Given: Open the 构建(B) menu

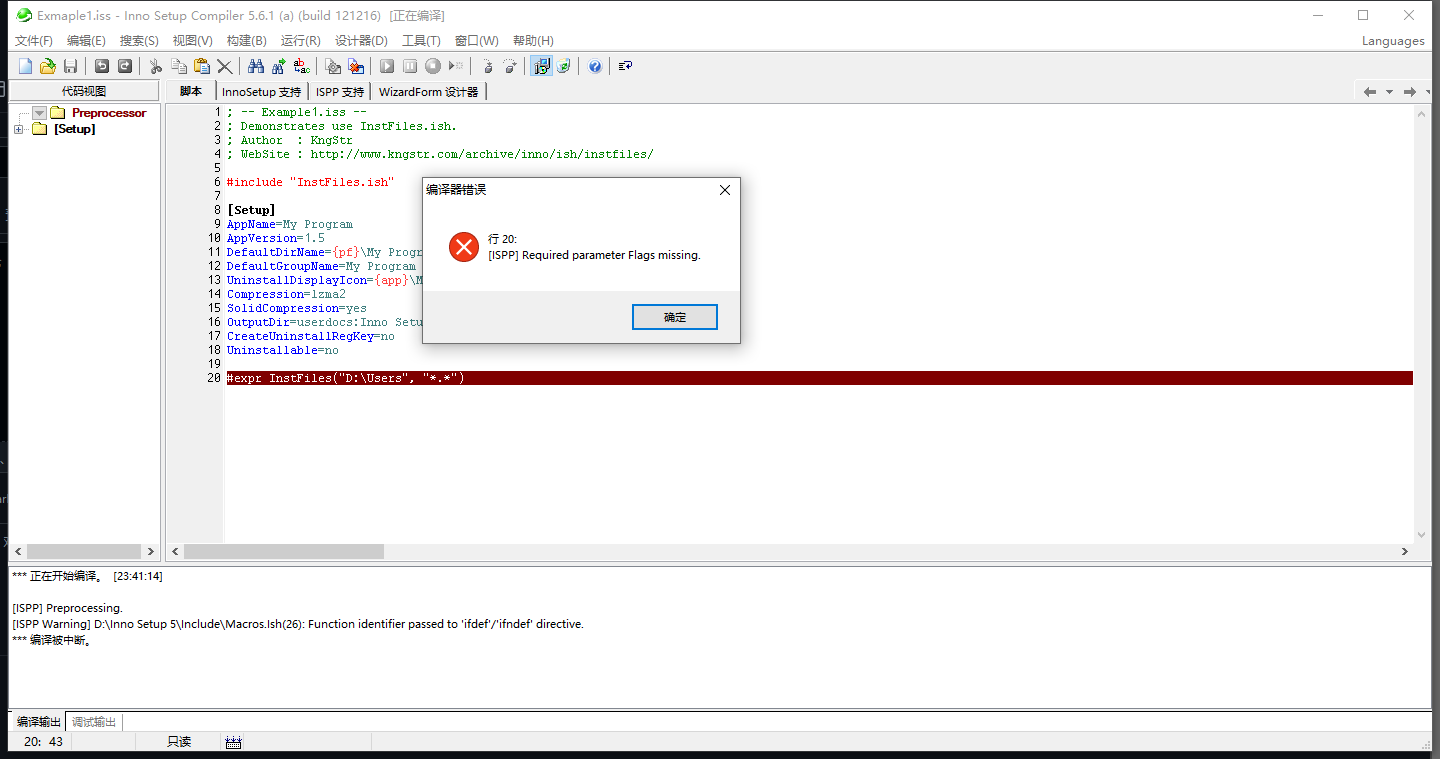Looking at the screenshot, I should (x=246, y=40).
